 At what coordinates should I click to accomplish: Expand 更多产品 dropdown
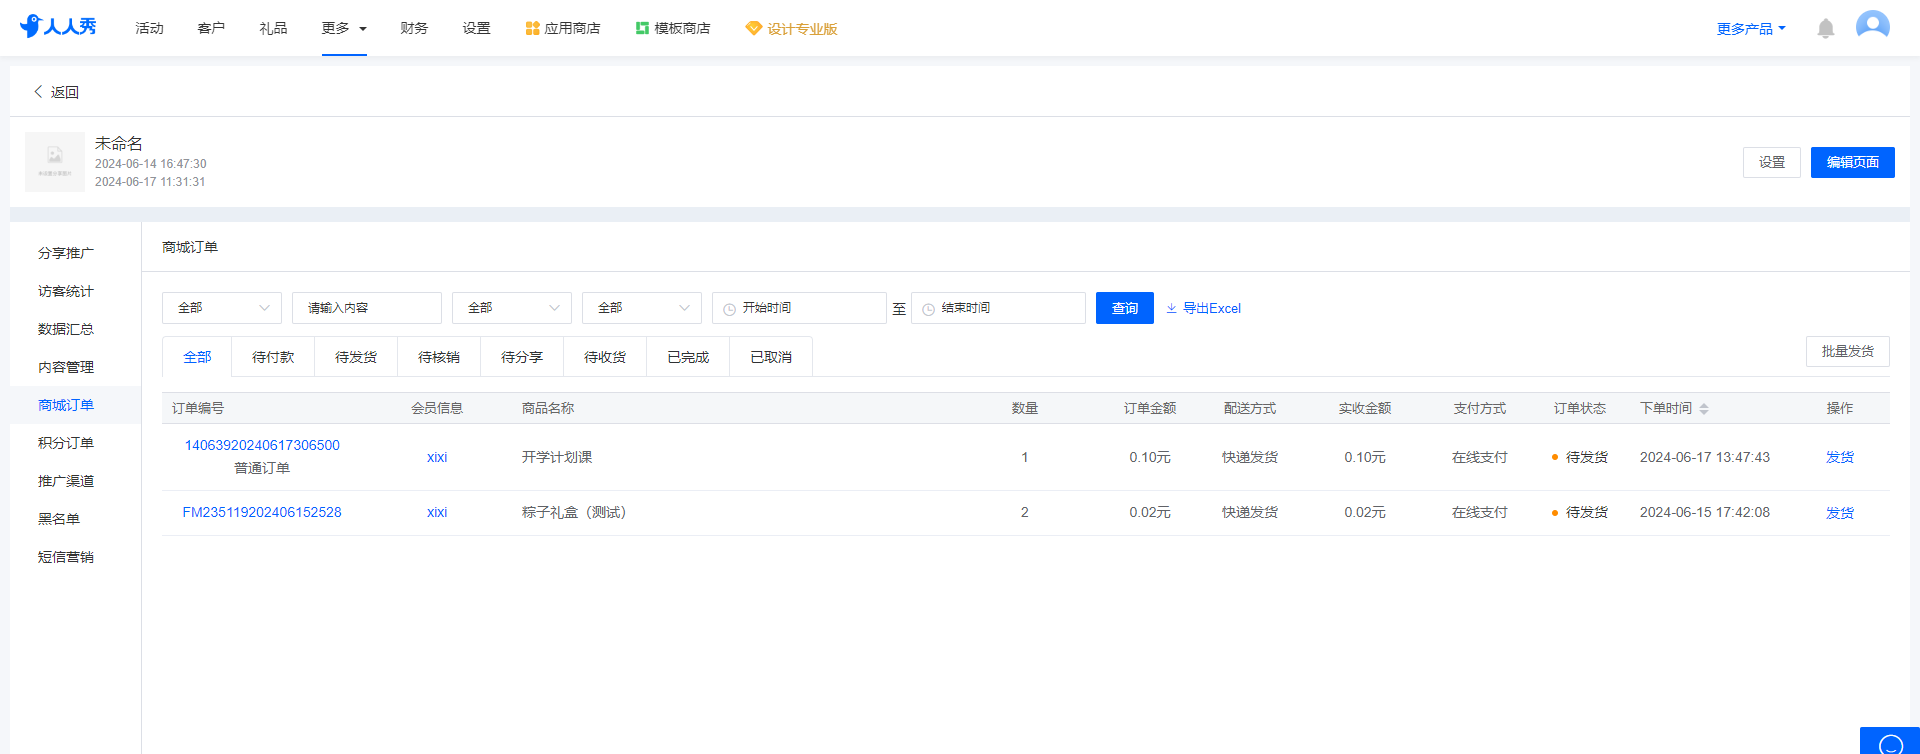(x=1751, y=29)
